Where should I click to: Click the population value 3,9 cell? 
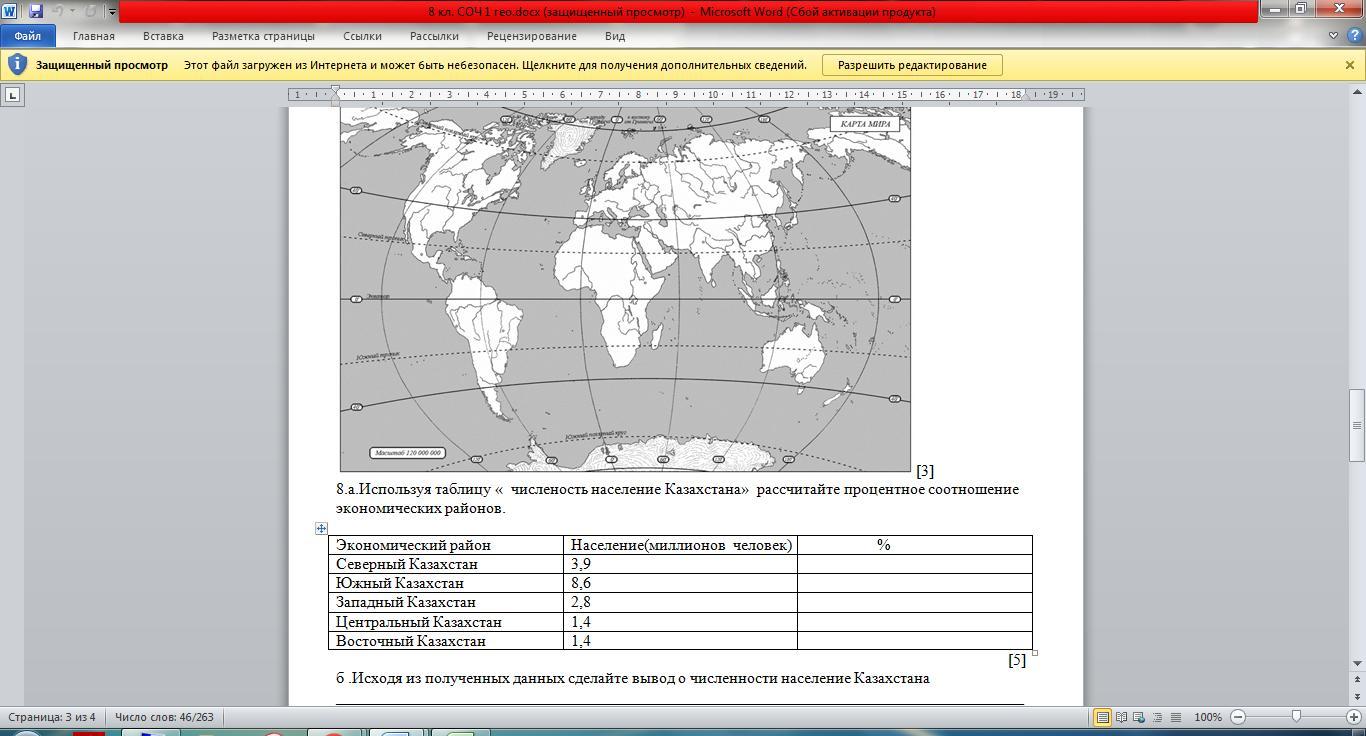tap(680, 564)
